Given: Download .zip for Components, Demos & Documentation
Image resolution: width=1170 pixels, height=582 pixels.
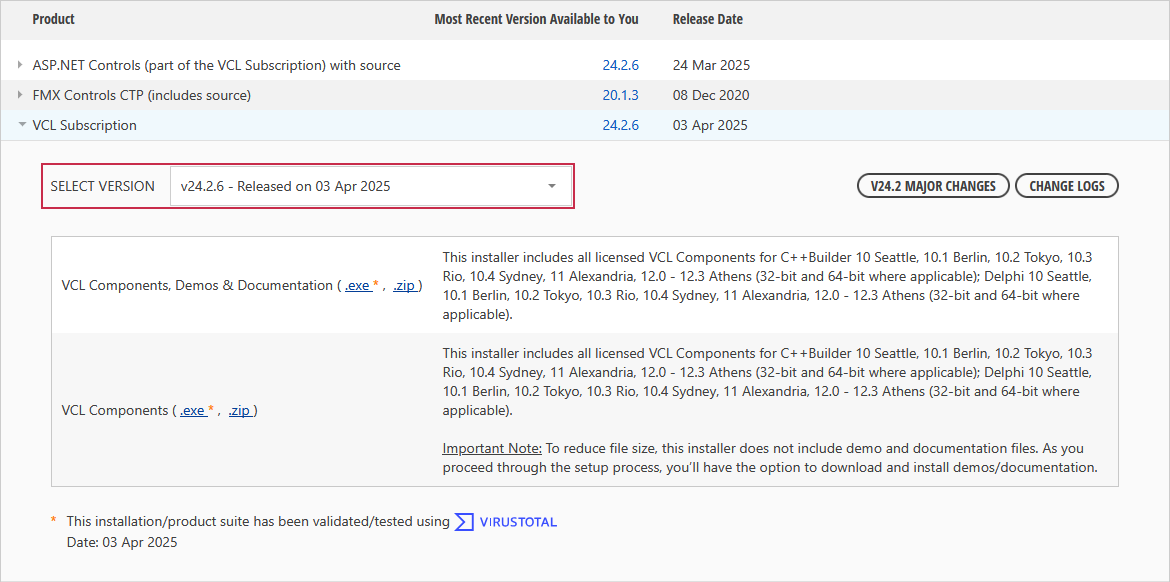Looking at the screenshot, I should 404,286.
